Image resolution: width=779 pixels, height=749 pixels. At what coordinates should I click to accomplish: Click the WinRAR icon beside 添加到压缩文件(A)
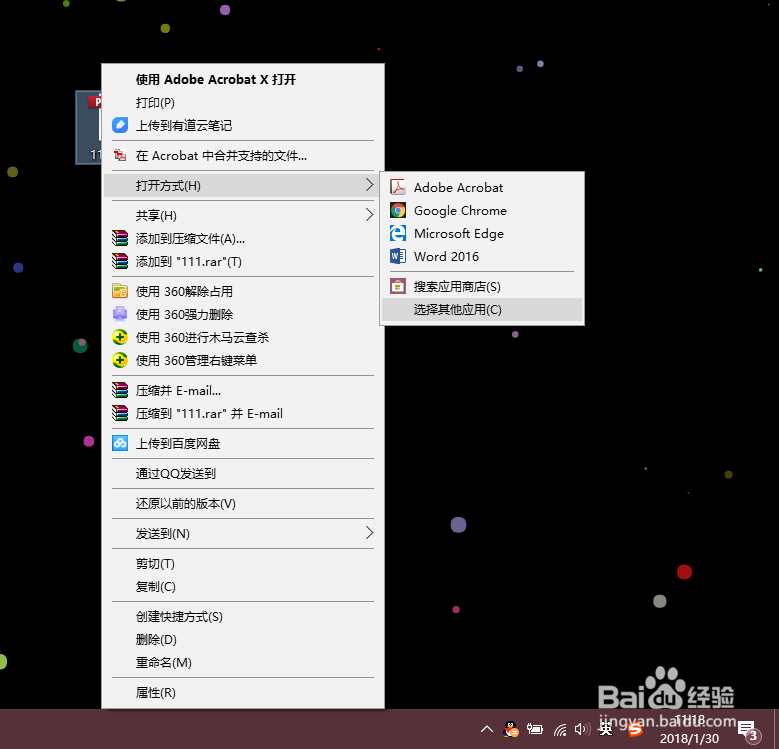pyautogui.click(x=120, y=238)
